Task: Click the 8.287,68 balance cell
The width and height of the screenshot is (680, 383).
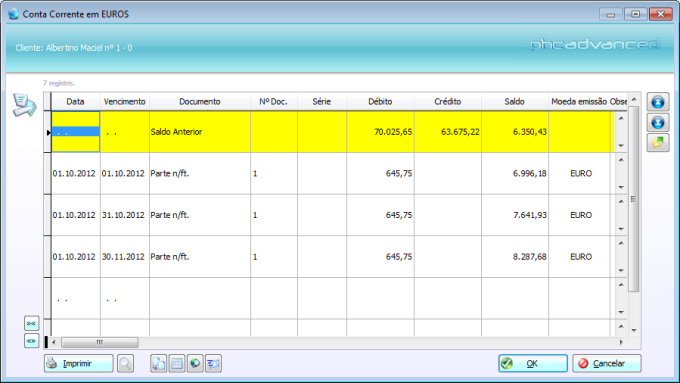Action: [515, 257]
